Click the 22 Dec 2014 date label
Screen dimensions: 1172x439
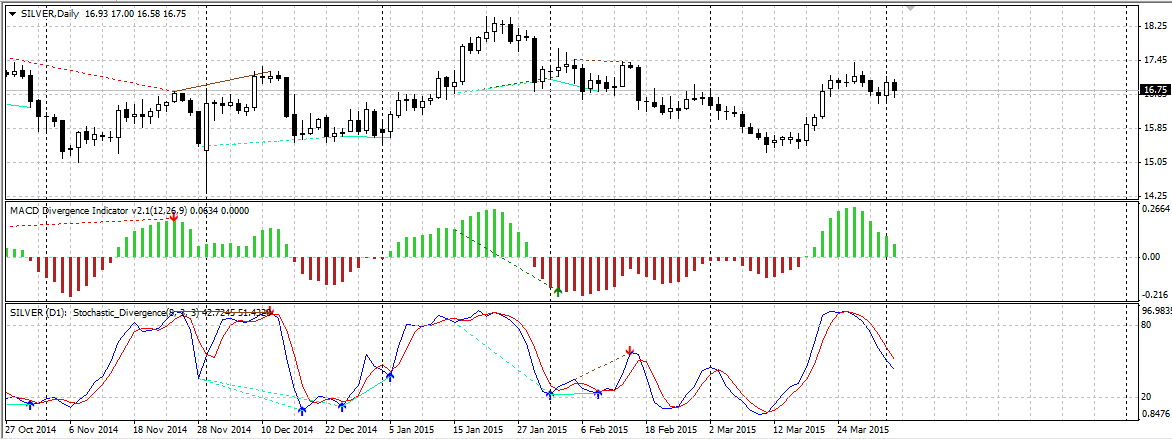352,430
